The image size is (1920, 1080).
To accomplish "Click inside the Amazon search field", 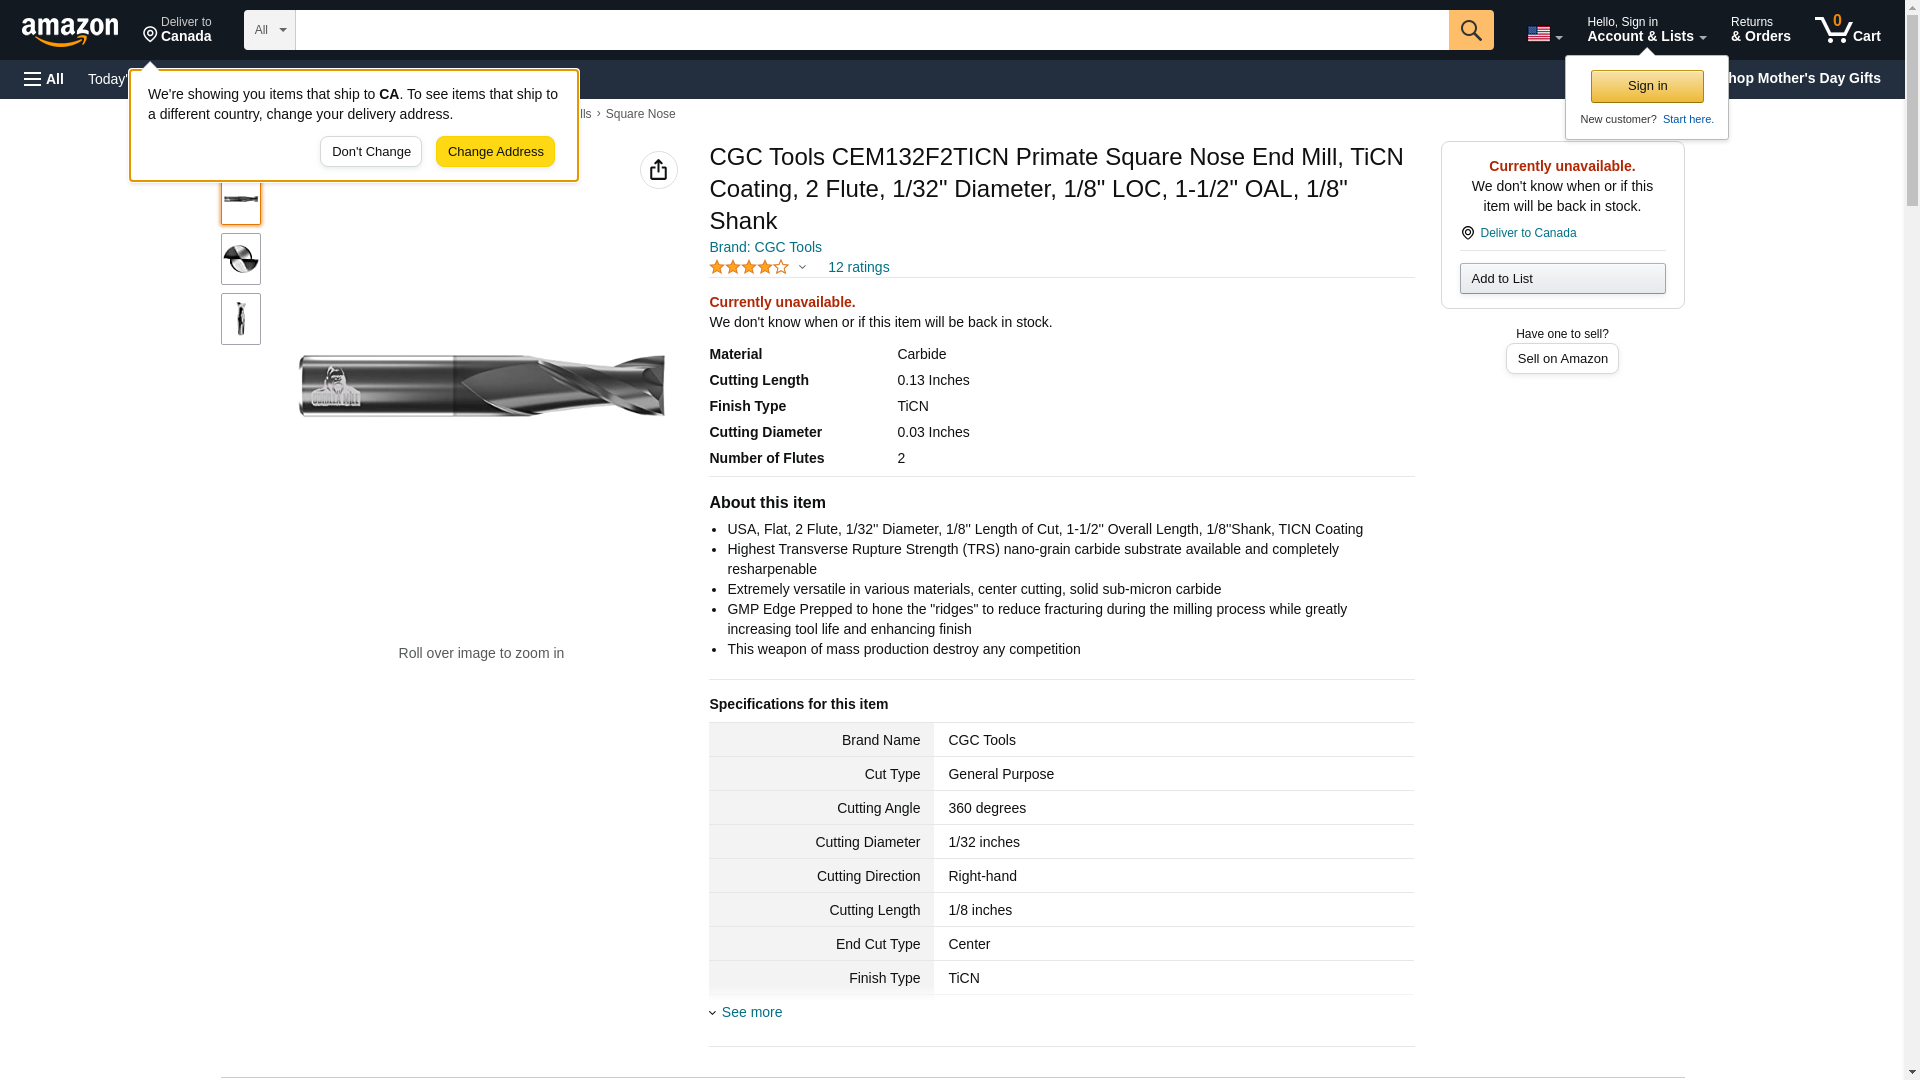I will pyautogui.click(x=871, y=30).
